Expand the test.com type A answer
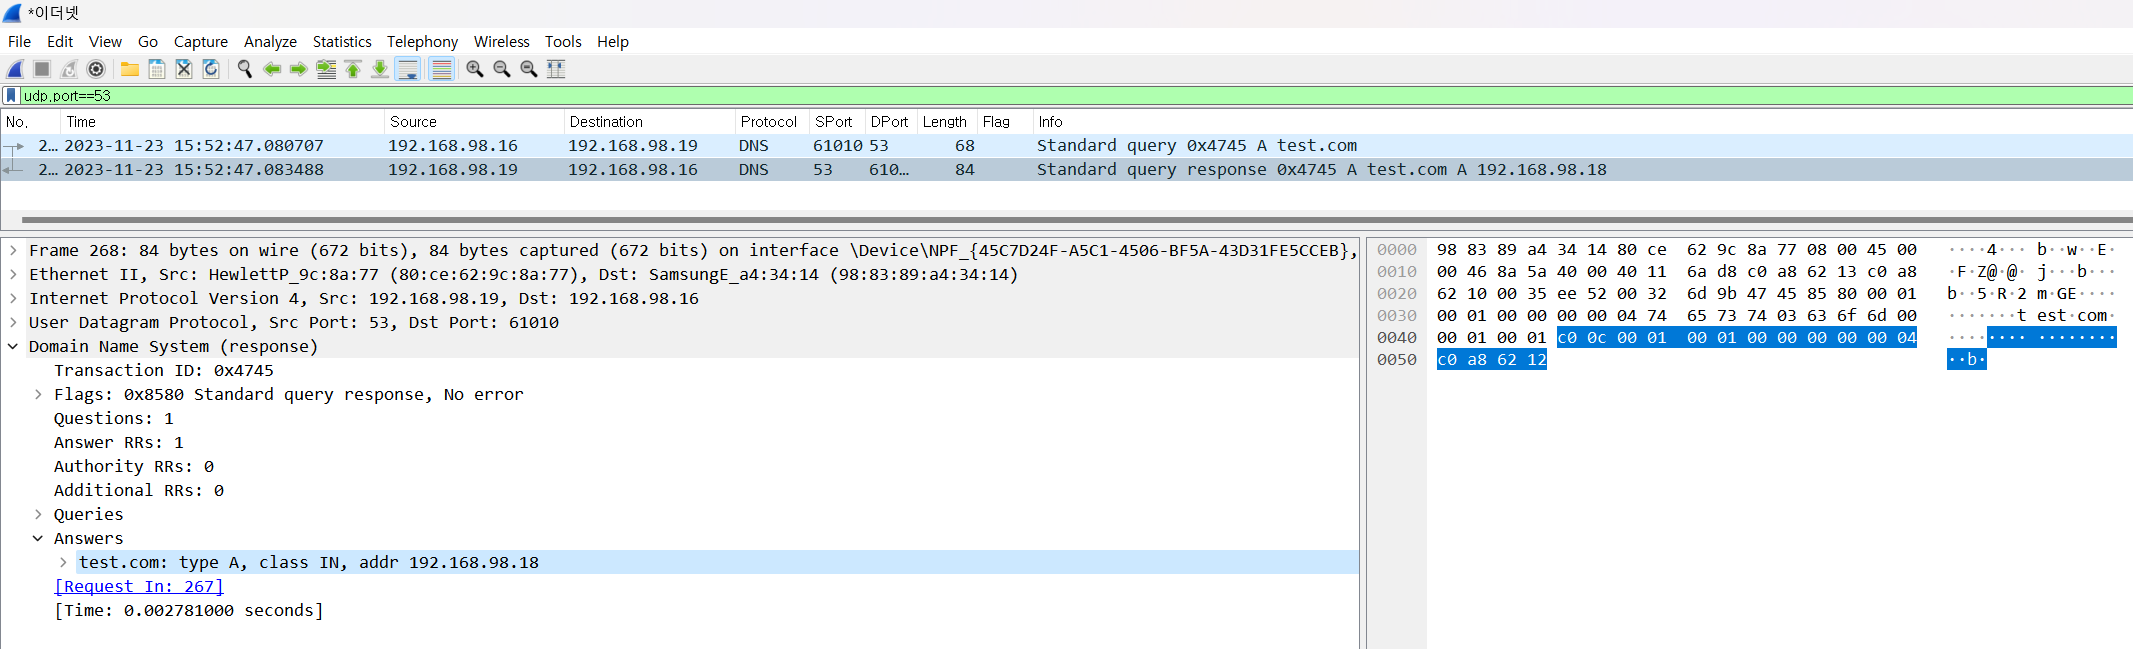2133x649 pixels. click(x=63, y=563)
